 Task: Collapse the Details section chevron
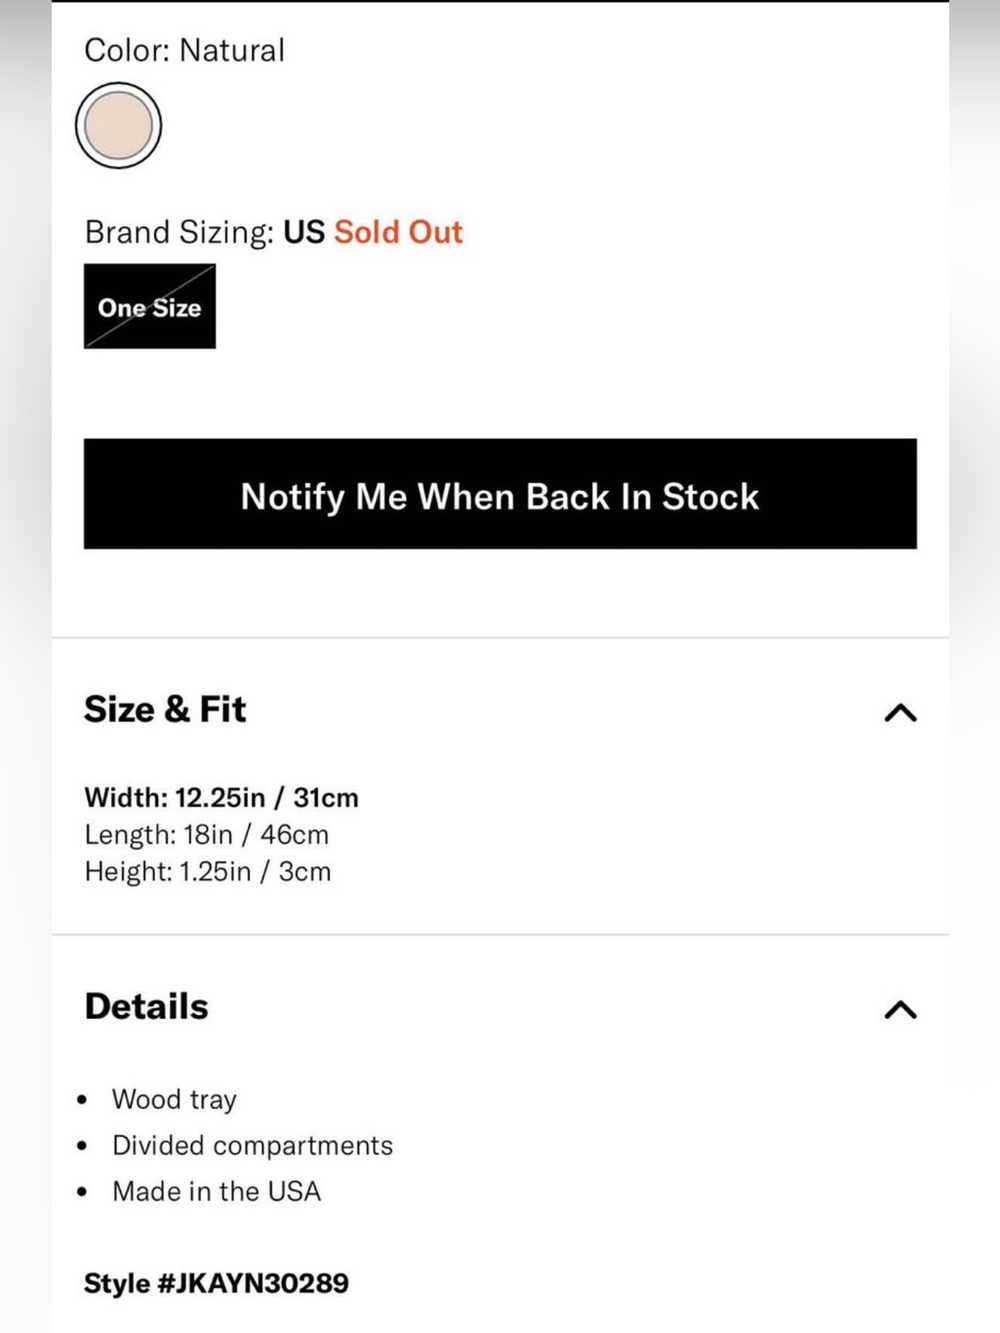[x=900, y=1010]
